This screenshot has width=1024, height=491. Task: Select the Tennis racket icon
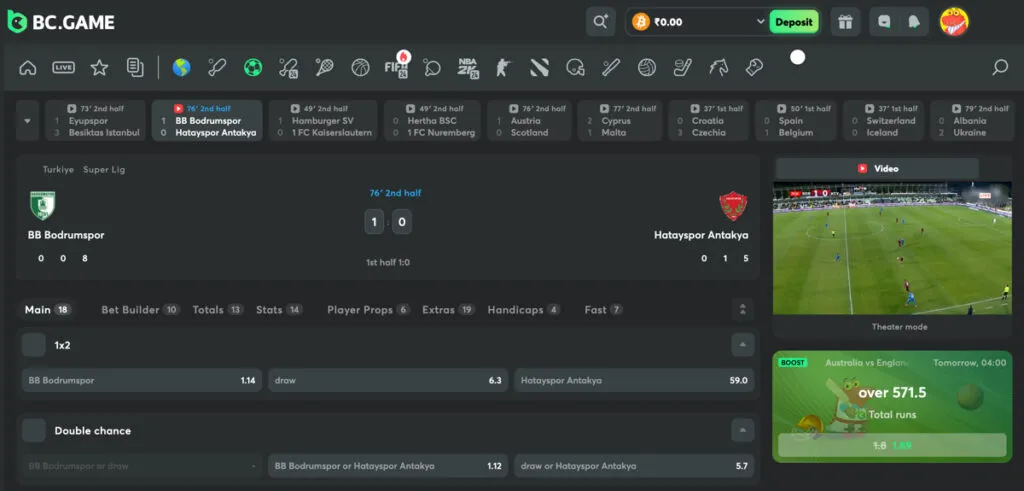point(325,67)
